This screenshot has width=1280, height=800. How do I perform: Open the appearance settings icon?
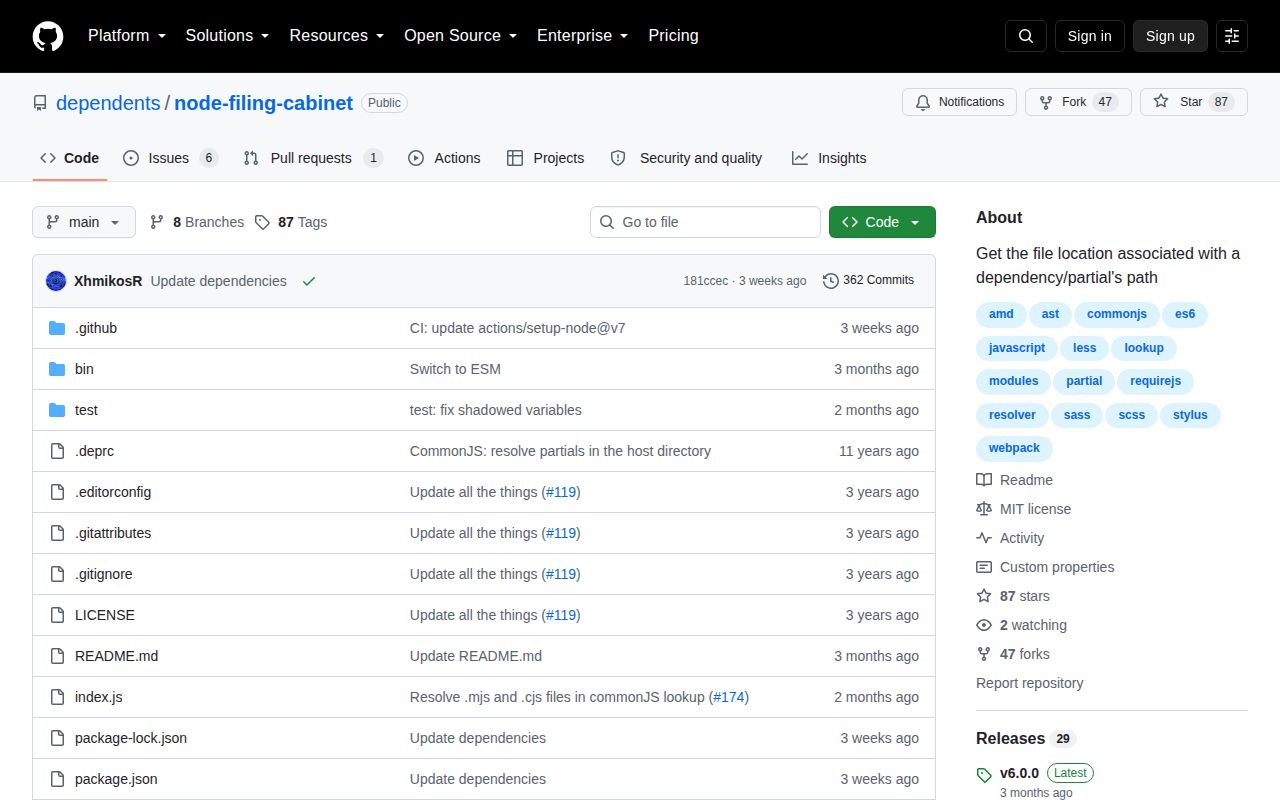click(x=1232, y=36)
